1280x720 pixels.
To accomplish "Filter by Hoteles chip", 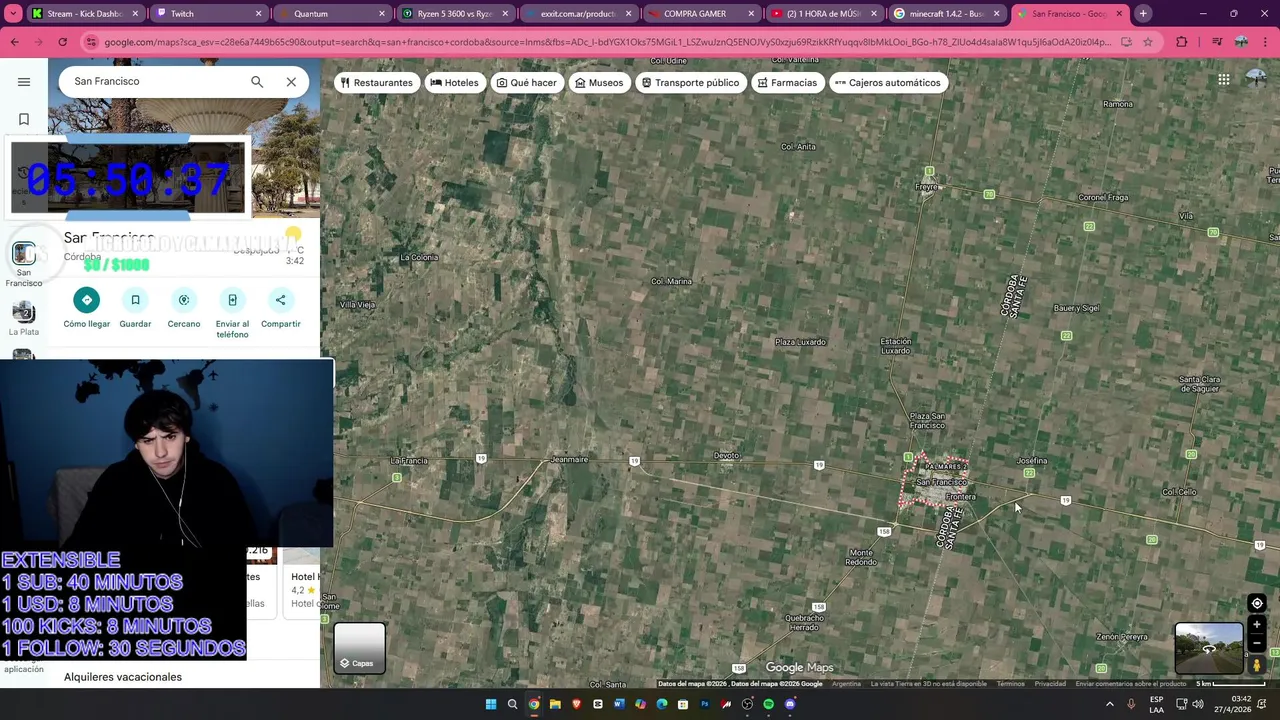I will coord(454,83).
